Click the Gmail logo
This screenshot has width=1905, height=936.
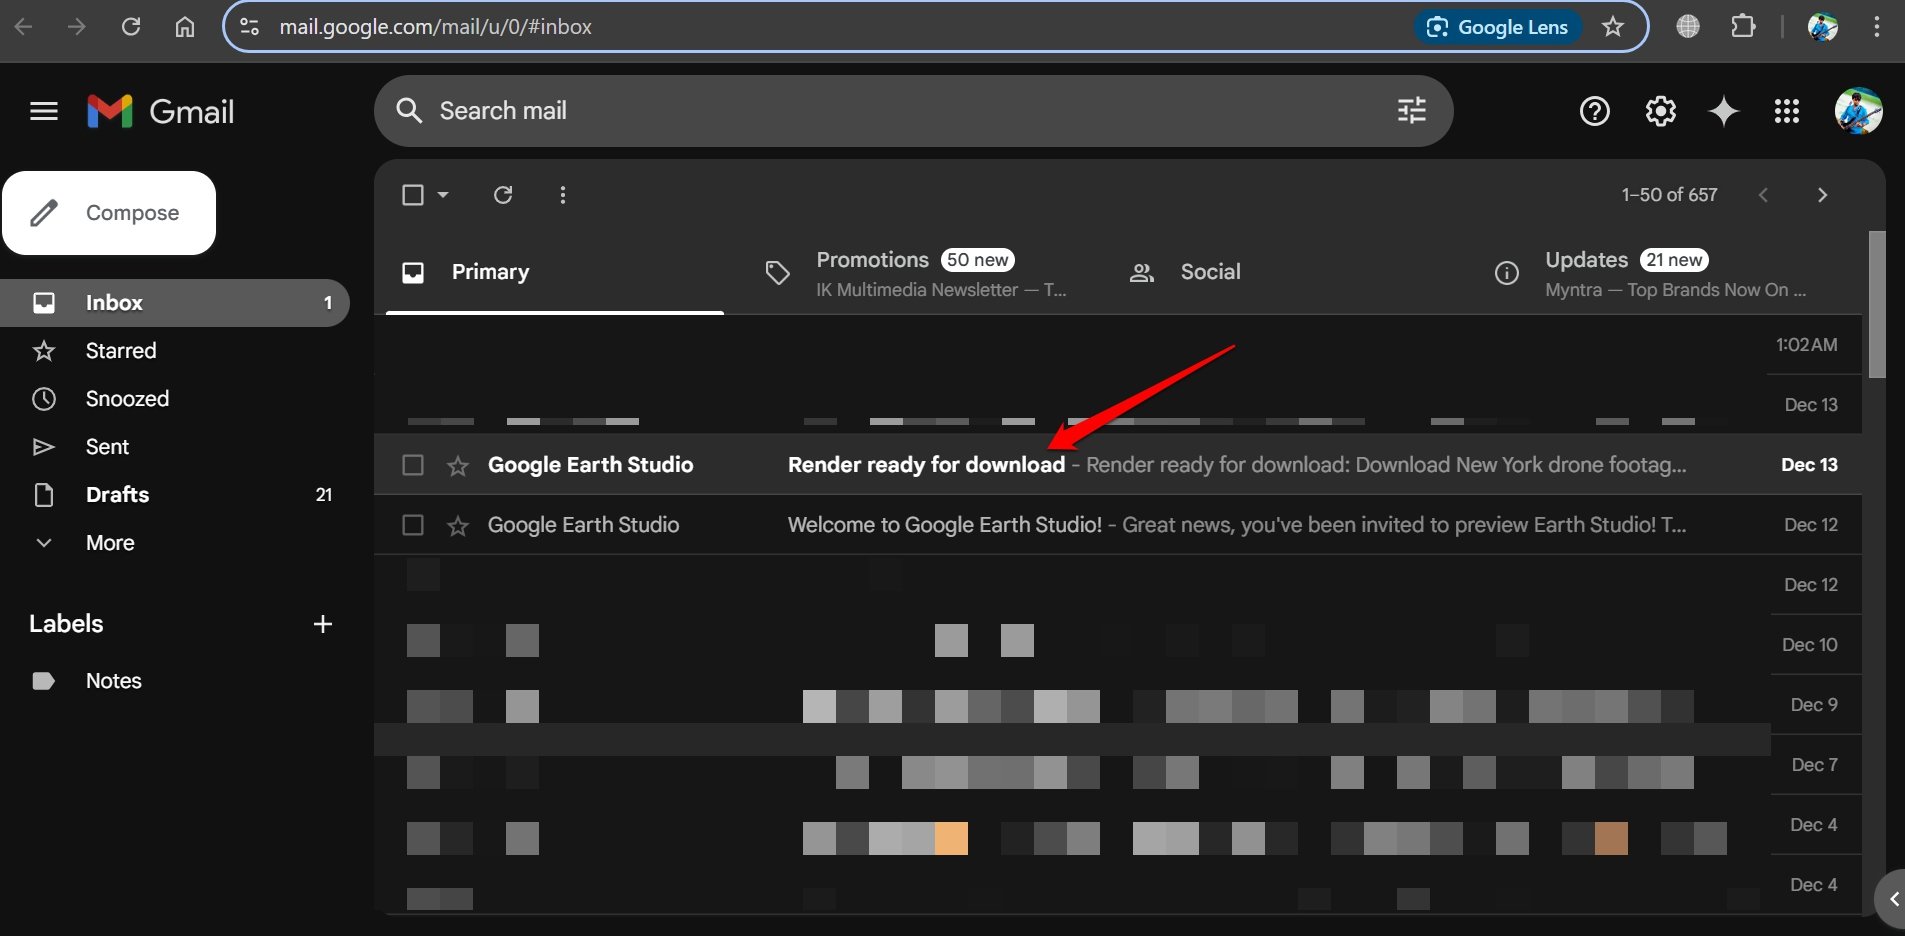[x=160, y=111]
